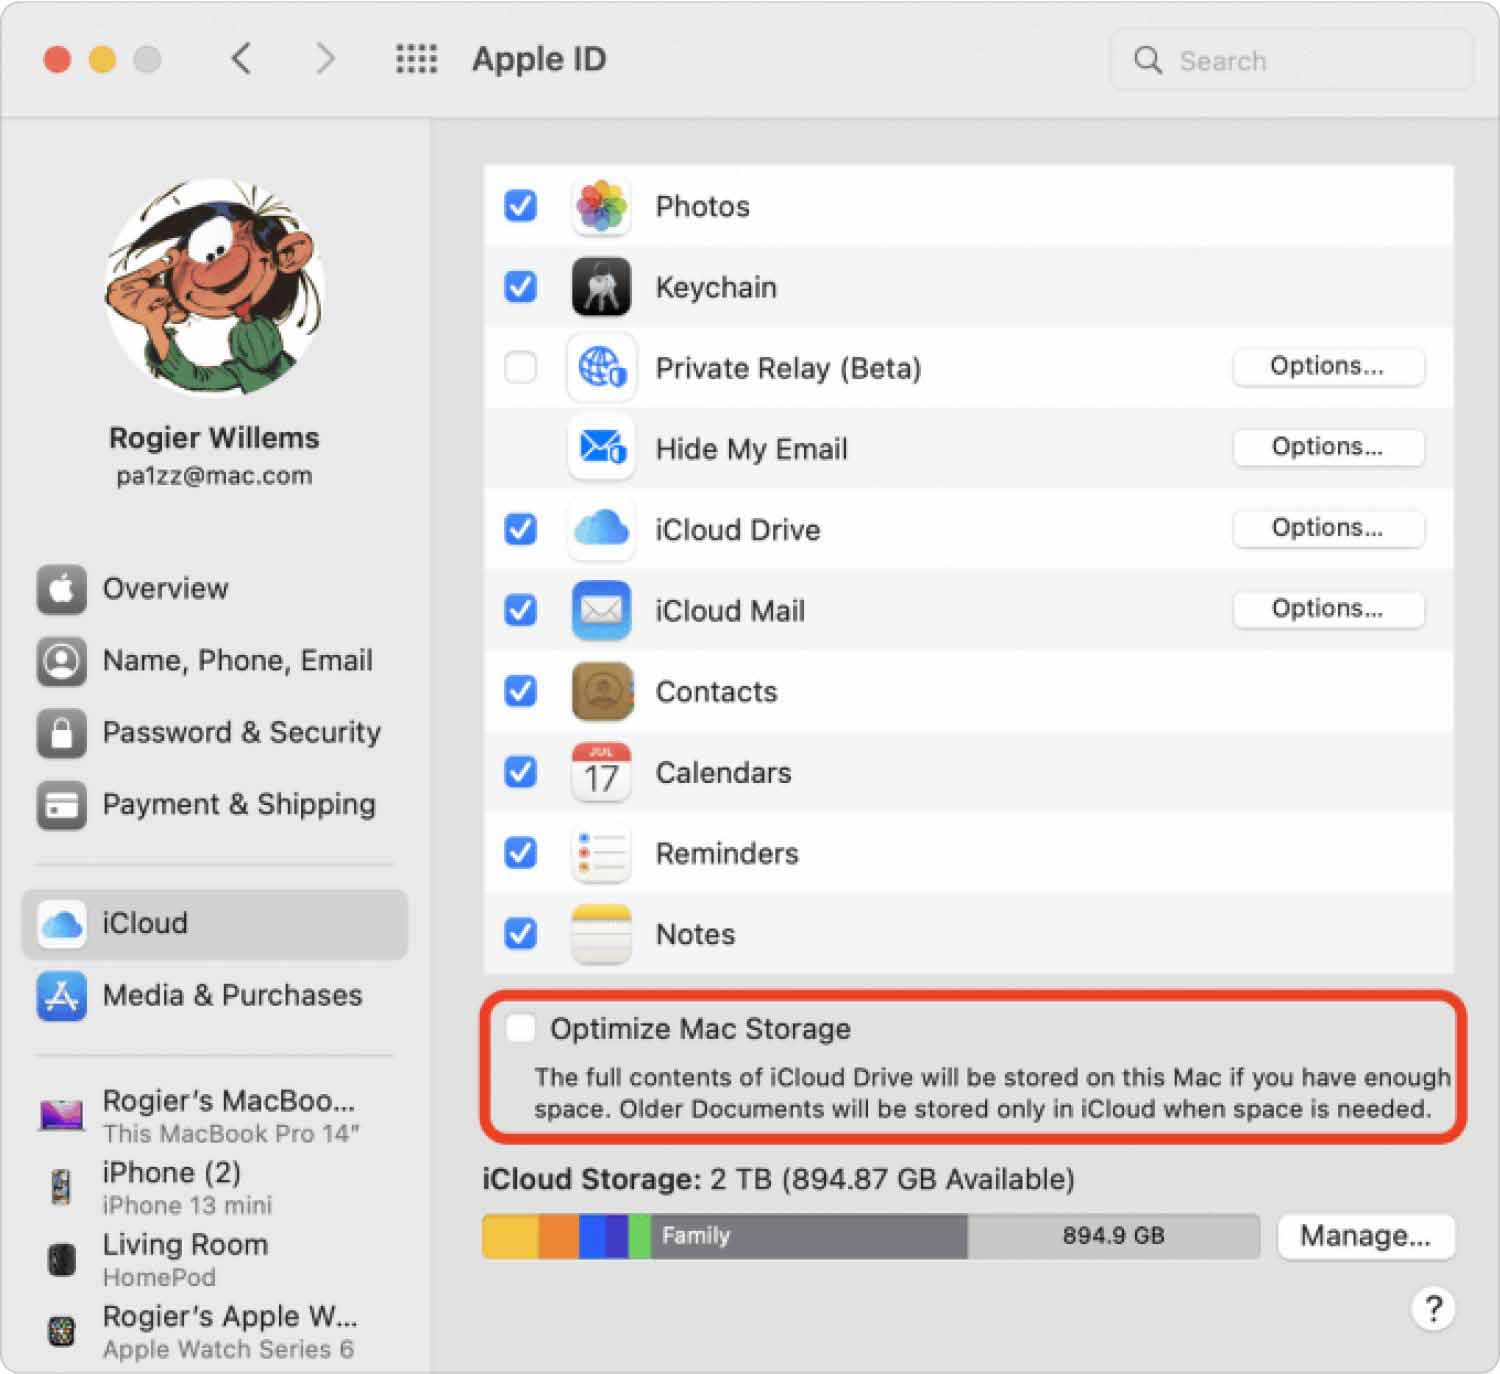Screen dimensions: 1500x1374
Task: Click the 894.9 GB free storage segment
Action: point(1114,1237)
